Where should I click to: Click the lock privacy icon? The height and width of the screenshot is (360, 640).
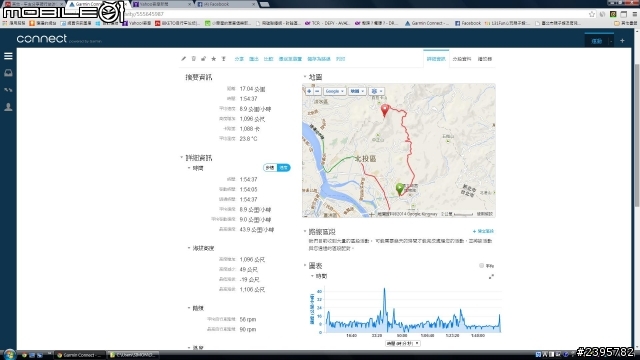coord(203,59)
